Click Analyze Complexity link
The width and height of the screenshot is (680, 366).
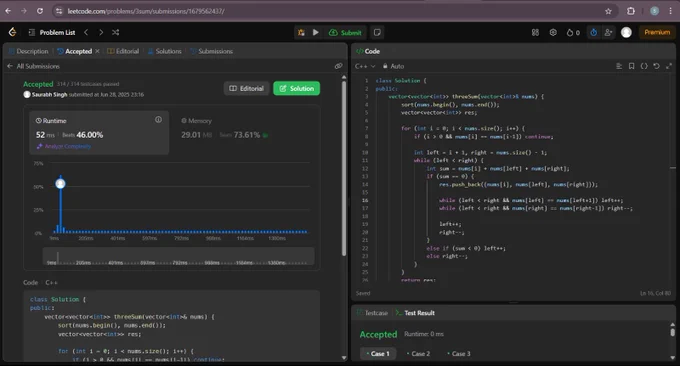(64, 146)
